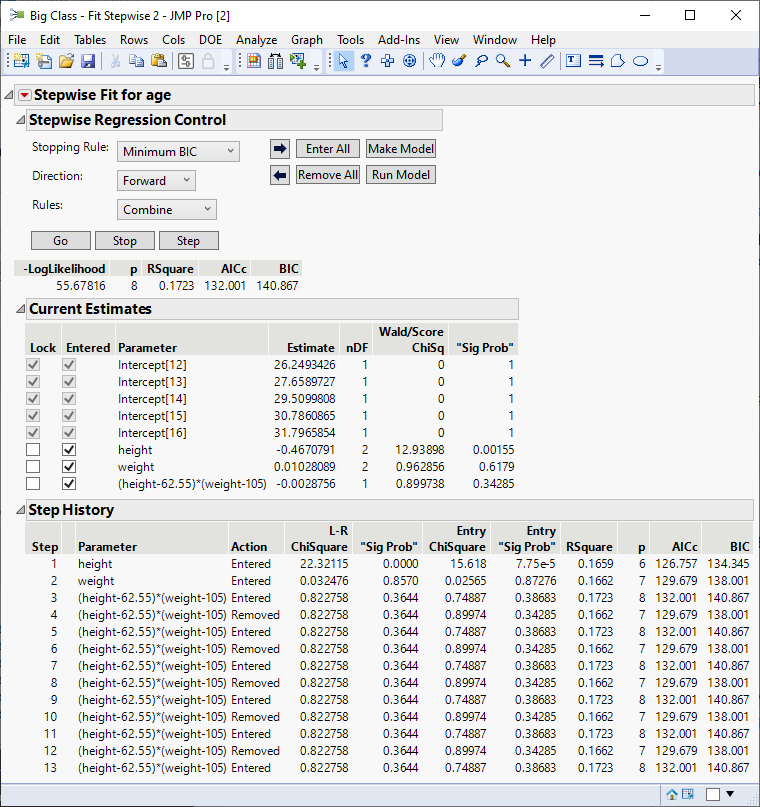Select the Crosshairs tool
Viewport: 760px width, 807px height.
[x=525, y=61]
